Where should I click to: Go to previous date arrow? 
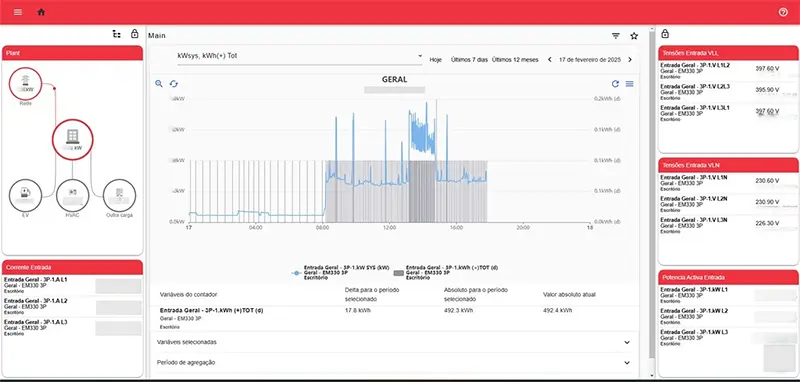(549, 60)
